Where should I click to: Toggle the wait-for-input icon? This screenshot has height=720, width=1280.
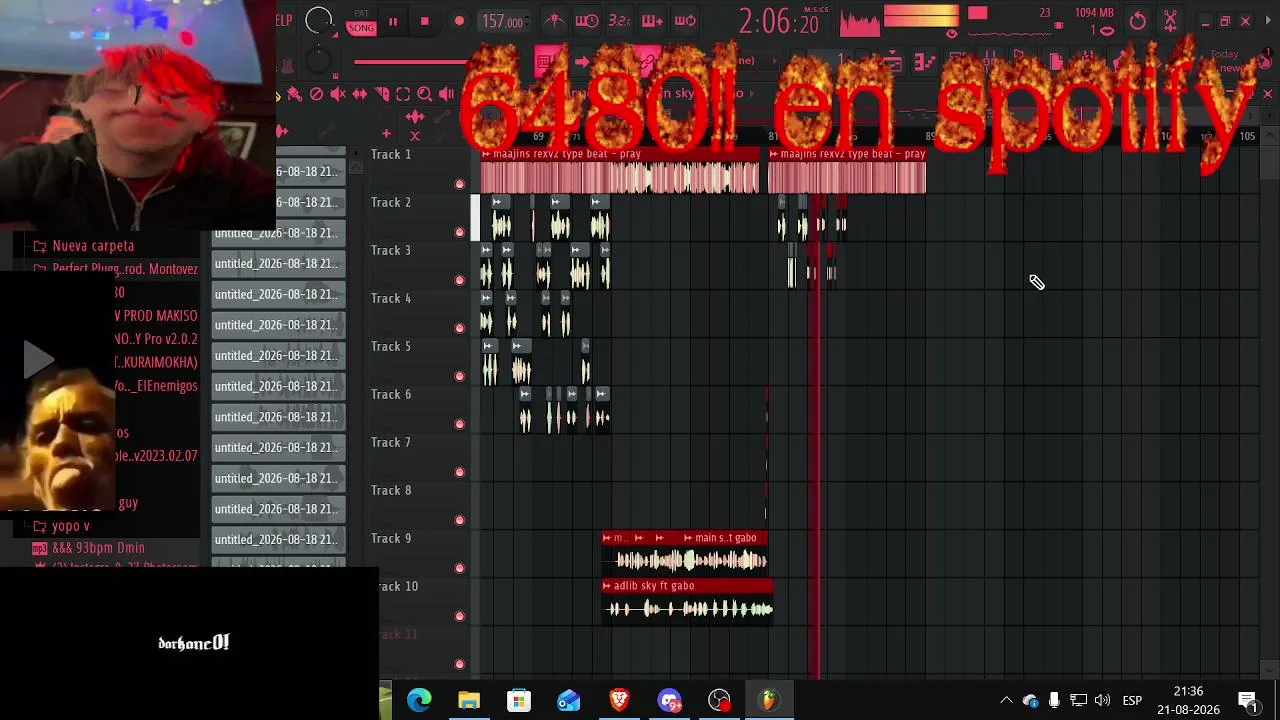tap(587, 21)
